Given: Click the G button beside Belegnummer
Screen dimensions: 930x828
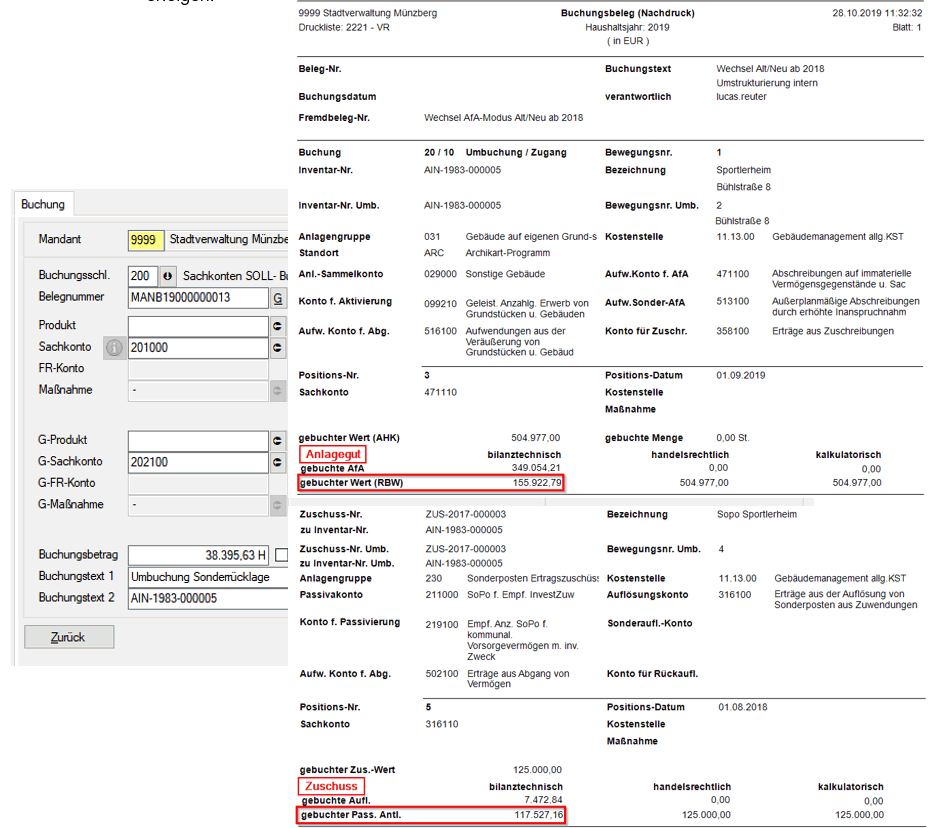Looking at the screenshot, I should (x=277, y=297).
